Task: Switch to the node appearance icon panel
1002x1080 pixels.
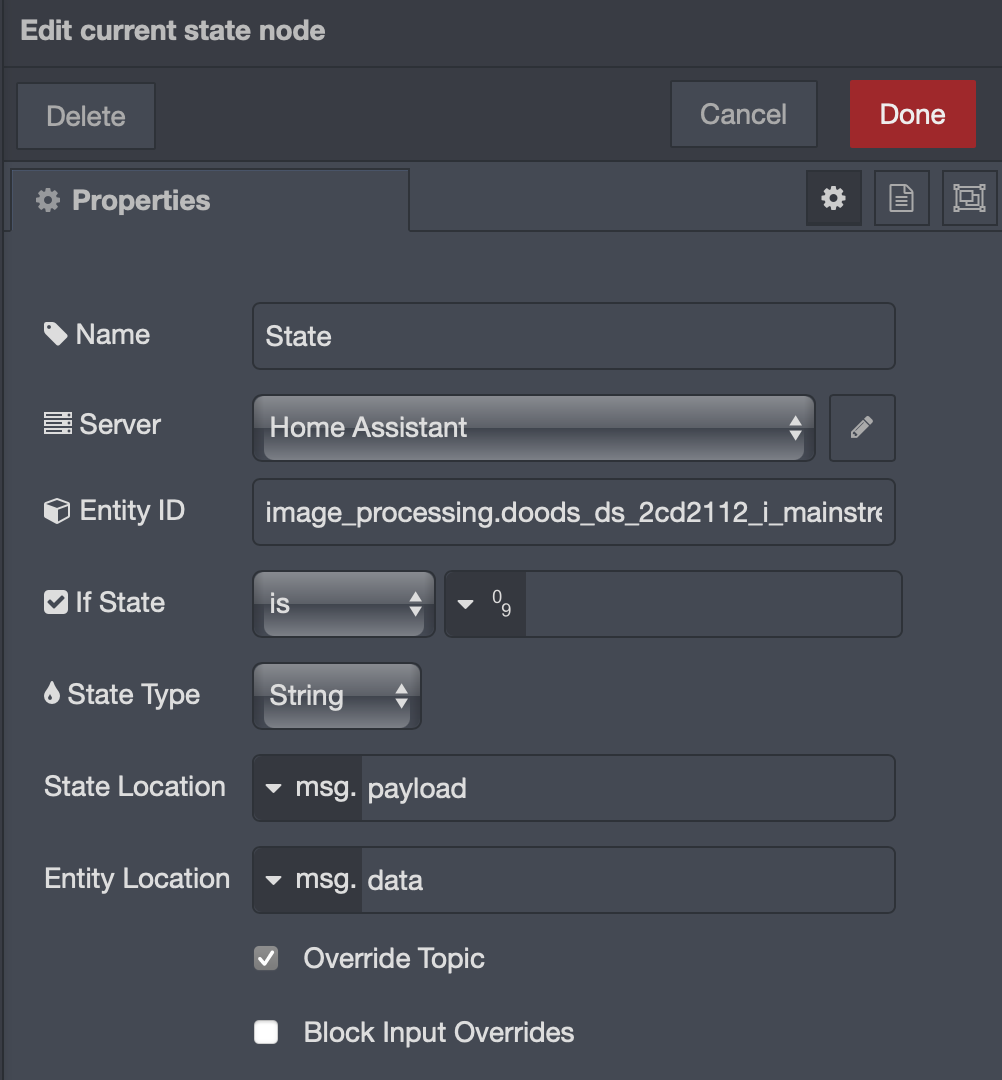Action: point(969,198)
